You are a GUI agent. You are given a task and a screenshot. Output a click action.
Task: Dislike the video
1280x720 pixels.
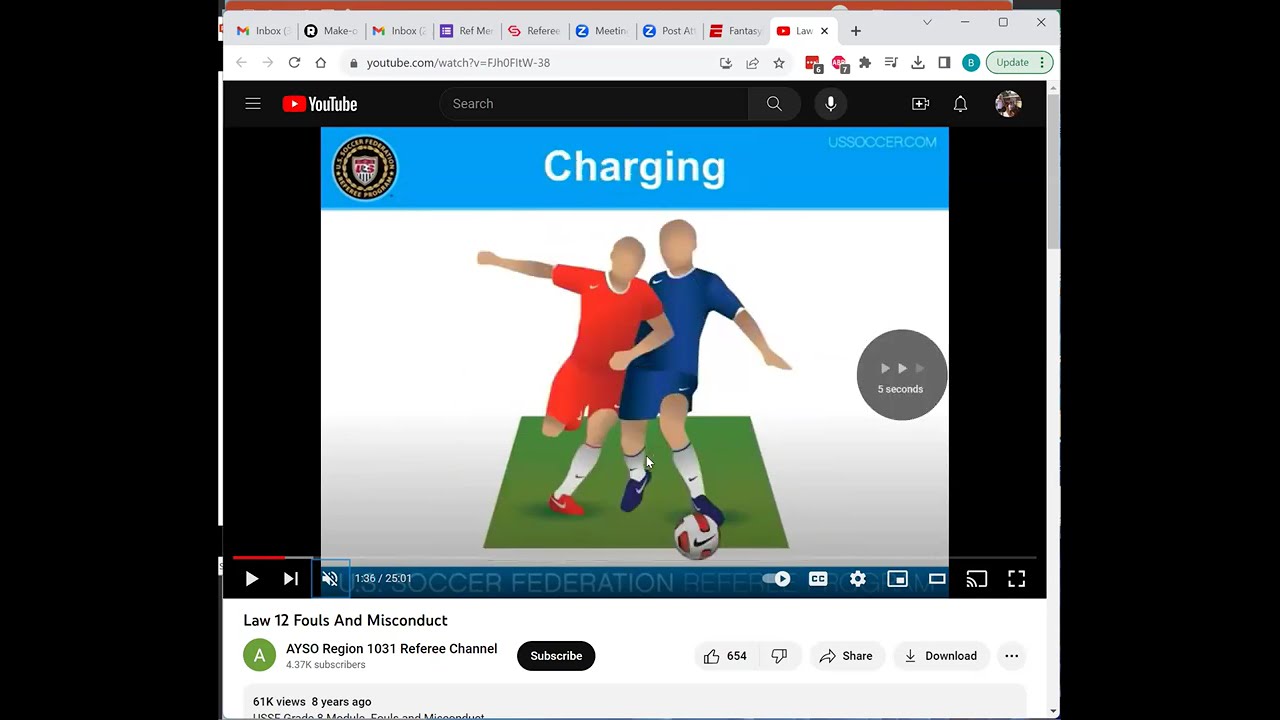[x=778, y=656]
